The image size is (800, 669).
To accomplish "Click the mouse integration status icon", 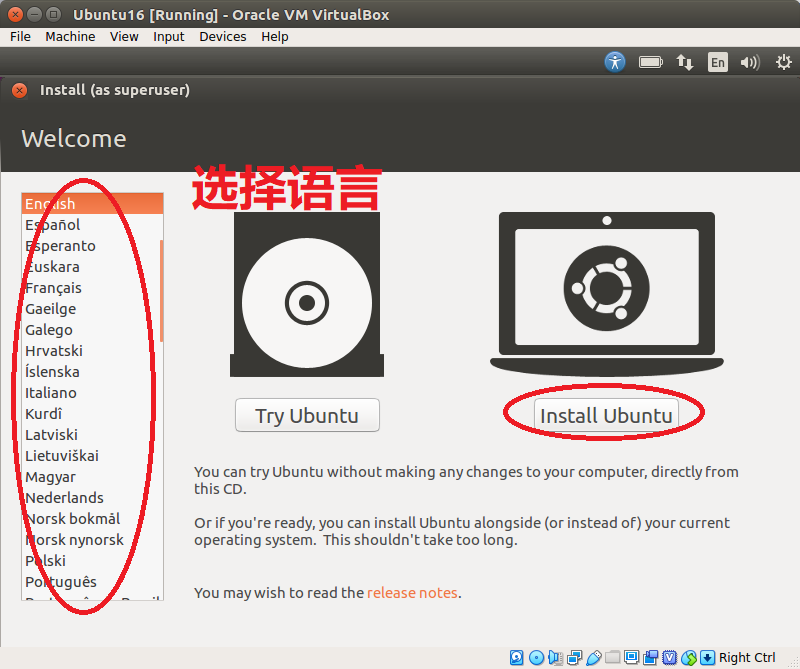I will (x=689, y=657).
